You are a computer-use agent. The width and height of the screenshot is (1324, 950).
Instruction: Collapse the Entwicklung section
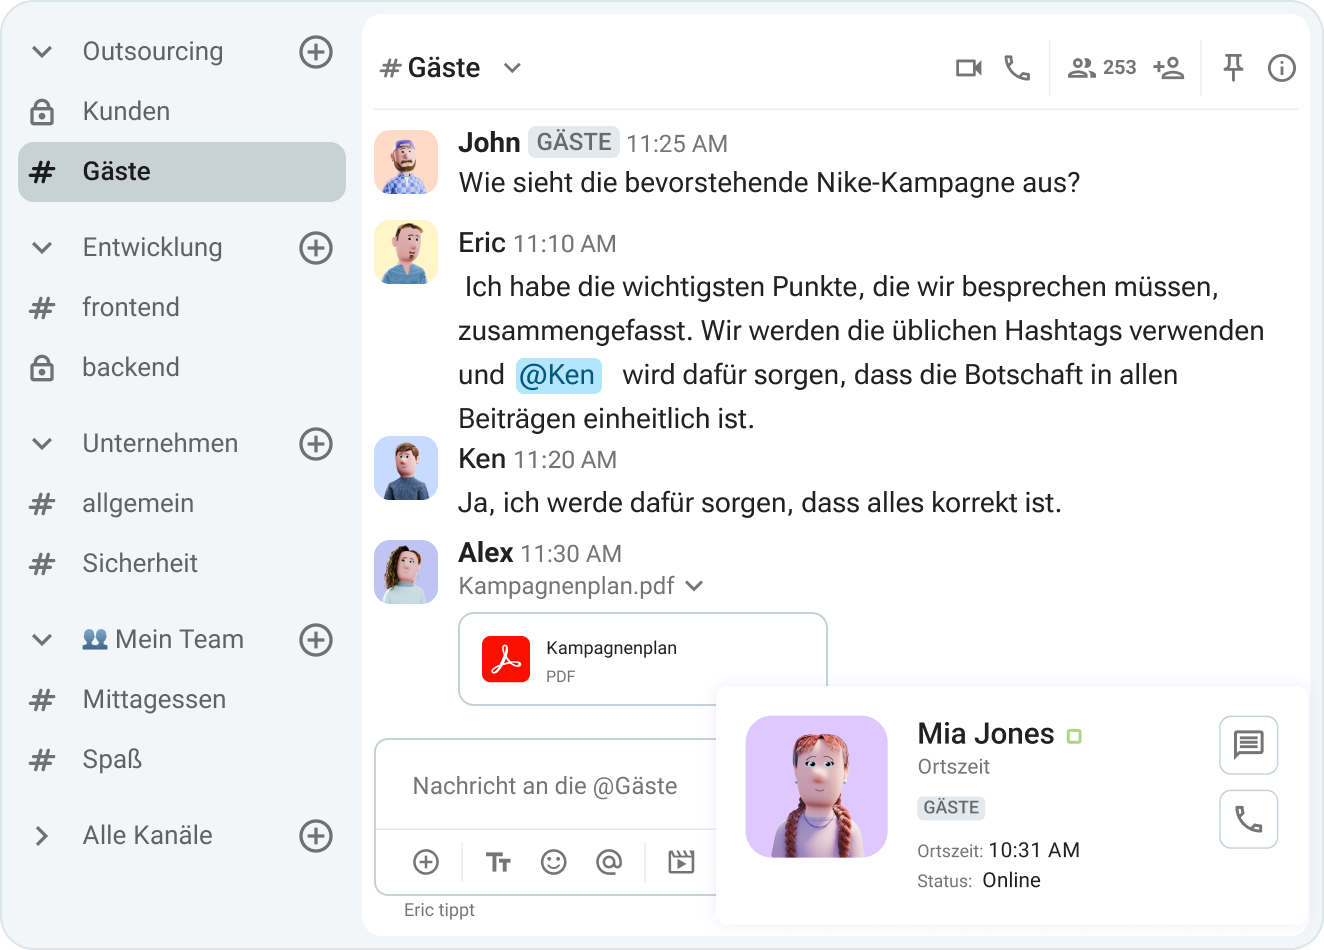point(41,247)
